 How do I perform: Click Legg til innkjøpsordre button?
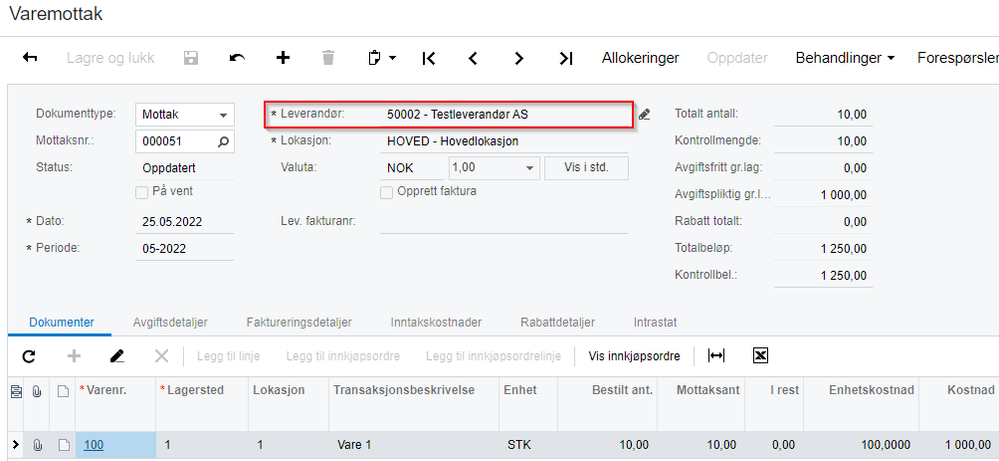(343, 356)
